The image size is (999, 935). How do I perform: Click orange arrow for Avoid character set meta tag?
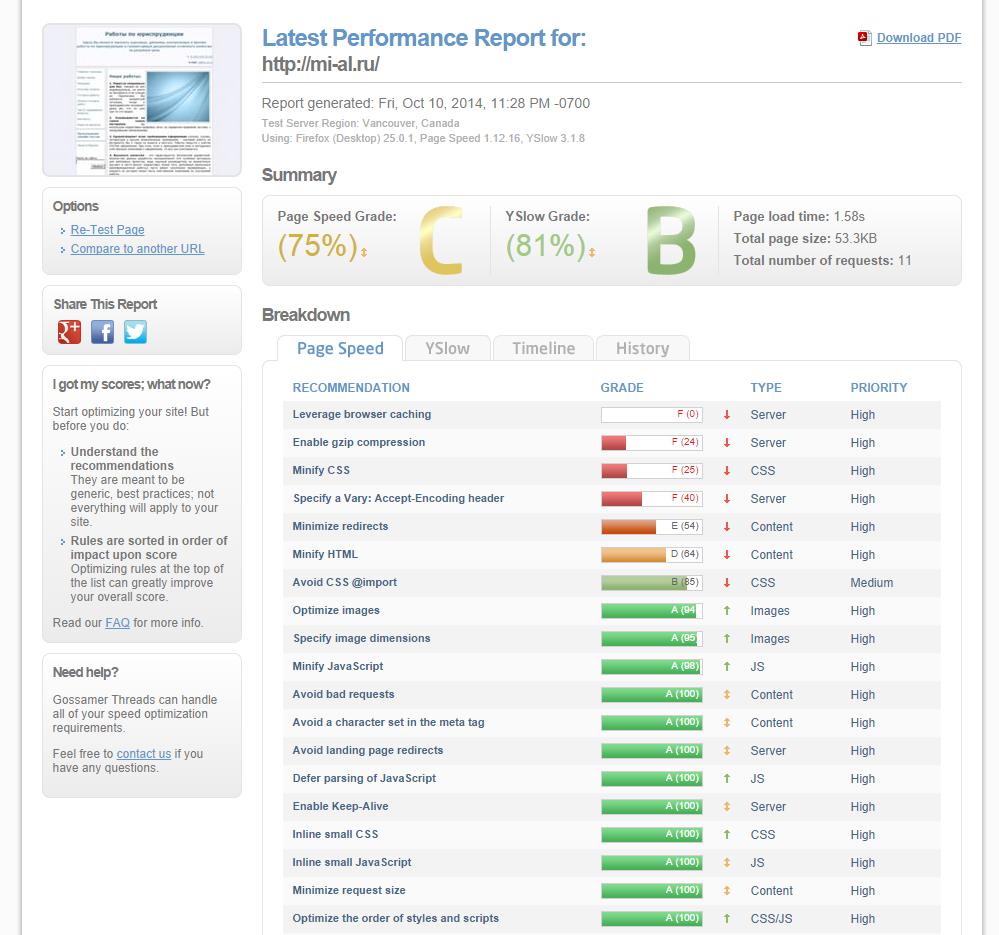(x=727, y=722)
